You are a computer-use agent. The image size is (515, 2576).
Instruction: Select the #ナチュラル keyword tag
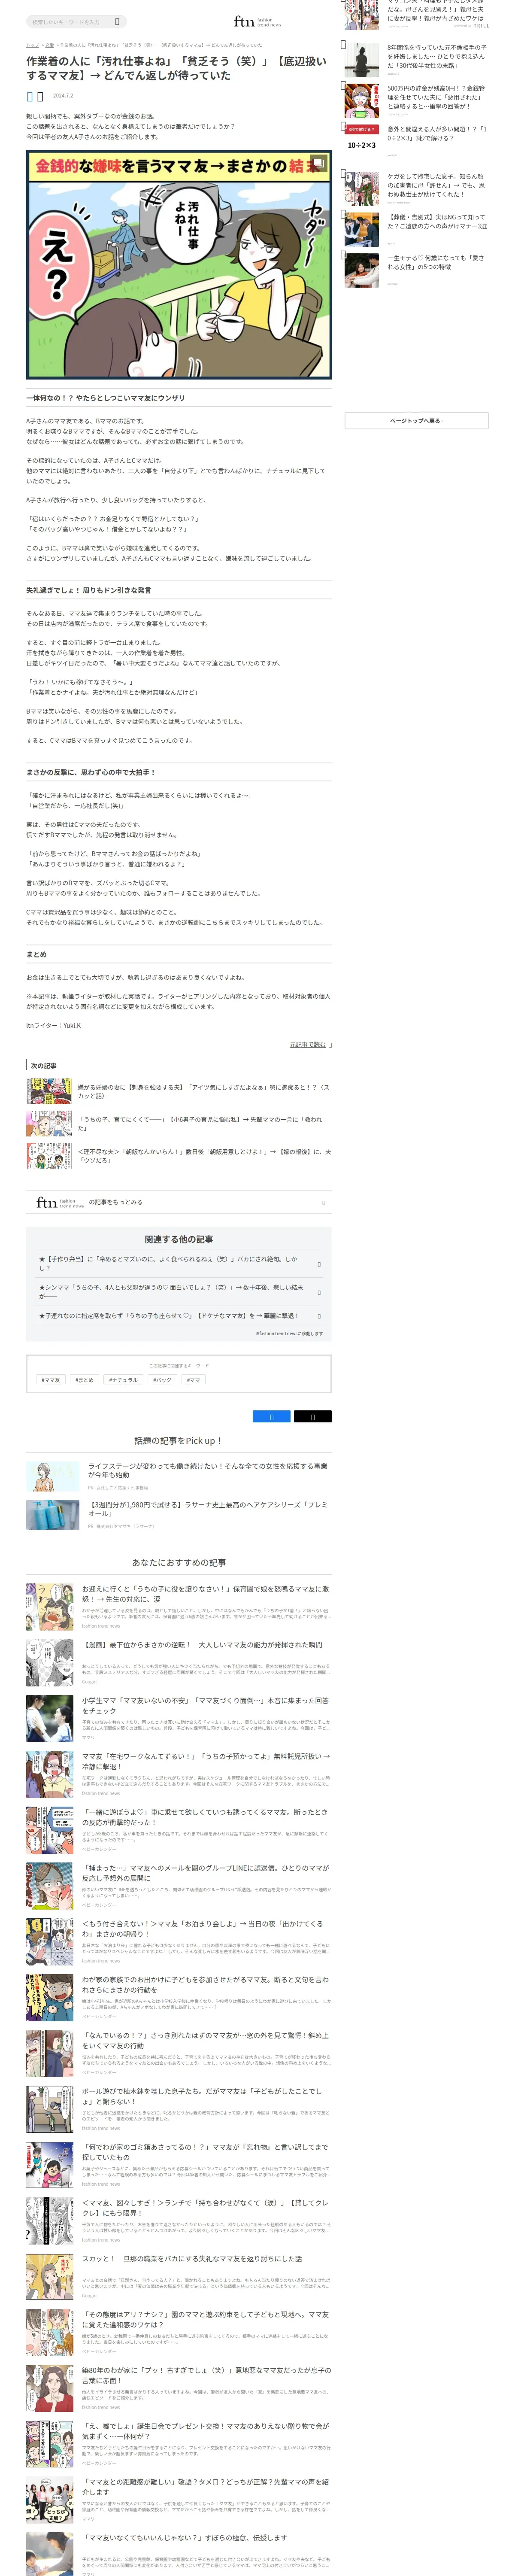coord(124,1380)
